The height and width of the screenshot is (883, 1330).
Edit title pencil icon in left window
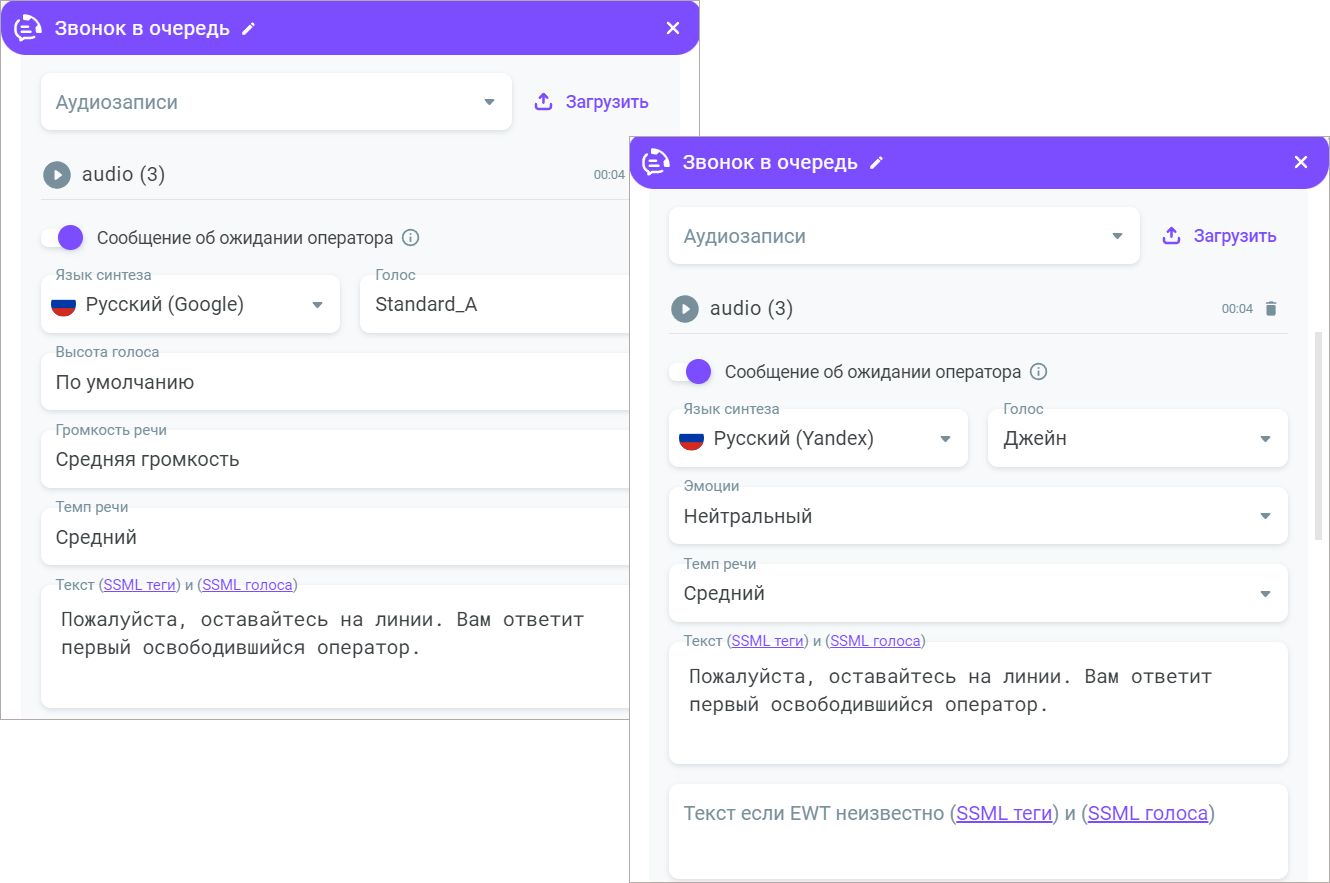coord(249,29)
